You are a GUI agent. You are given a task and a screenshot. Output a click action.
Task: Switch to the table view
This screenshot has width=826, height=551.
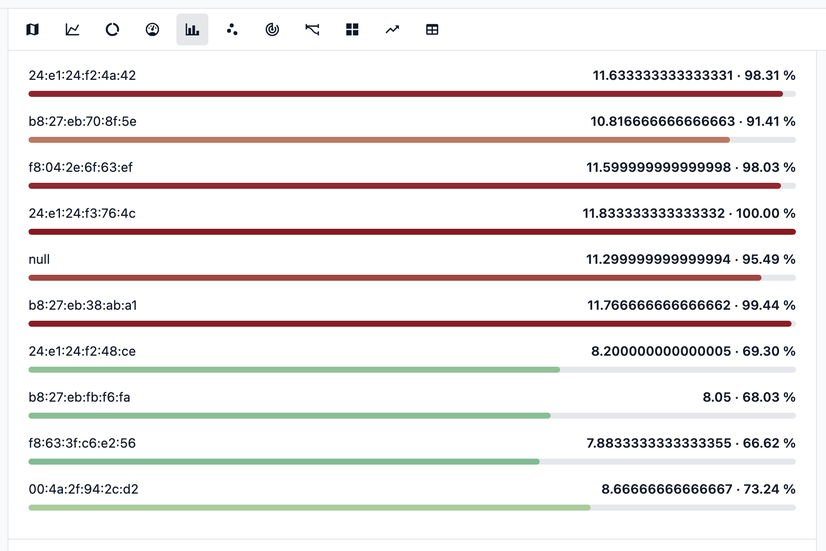(432, 30)
